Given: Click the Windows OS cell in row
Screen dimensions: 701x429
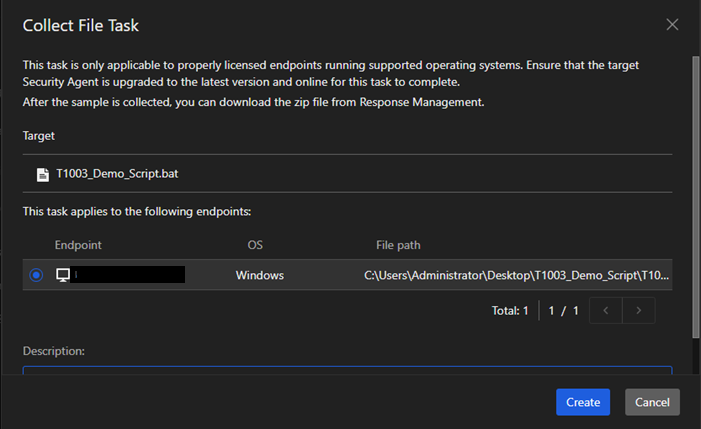Looking at the screenshot, I should coord(259,275).
